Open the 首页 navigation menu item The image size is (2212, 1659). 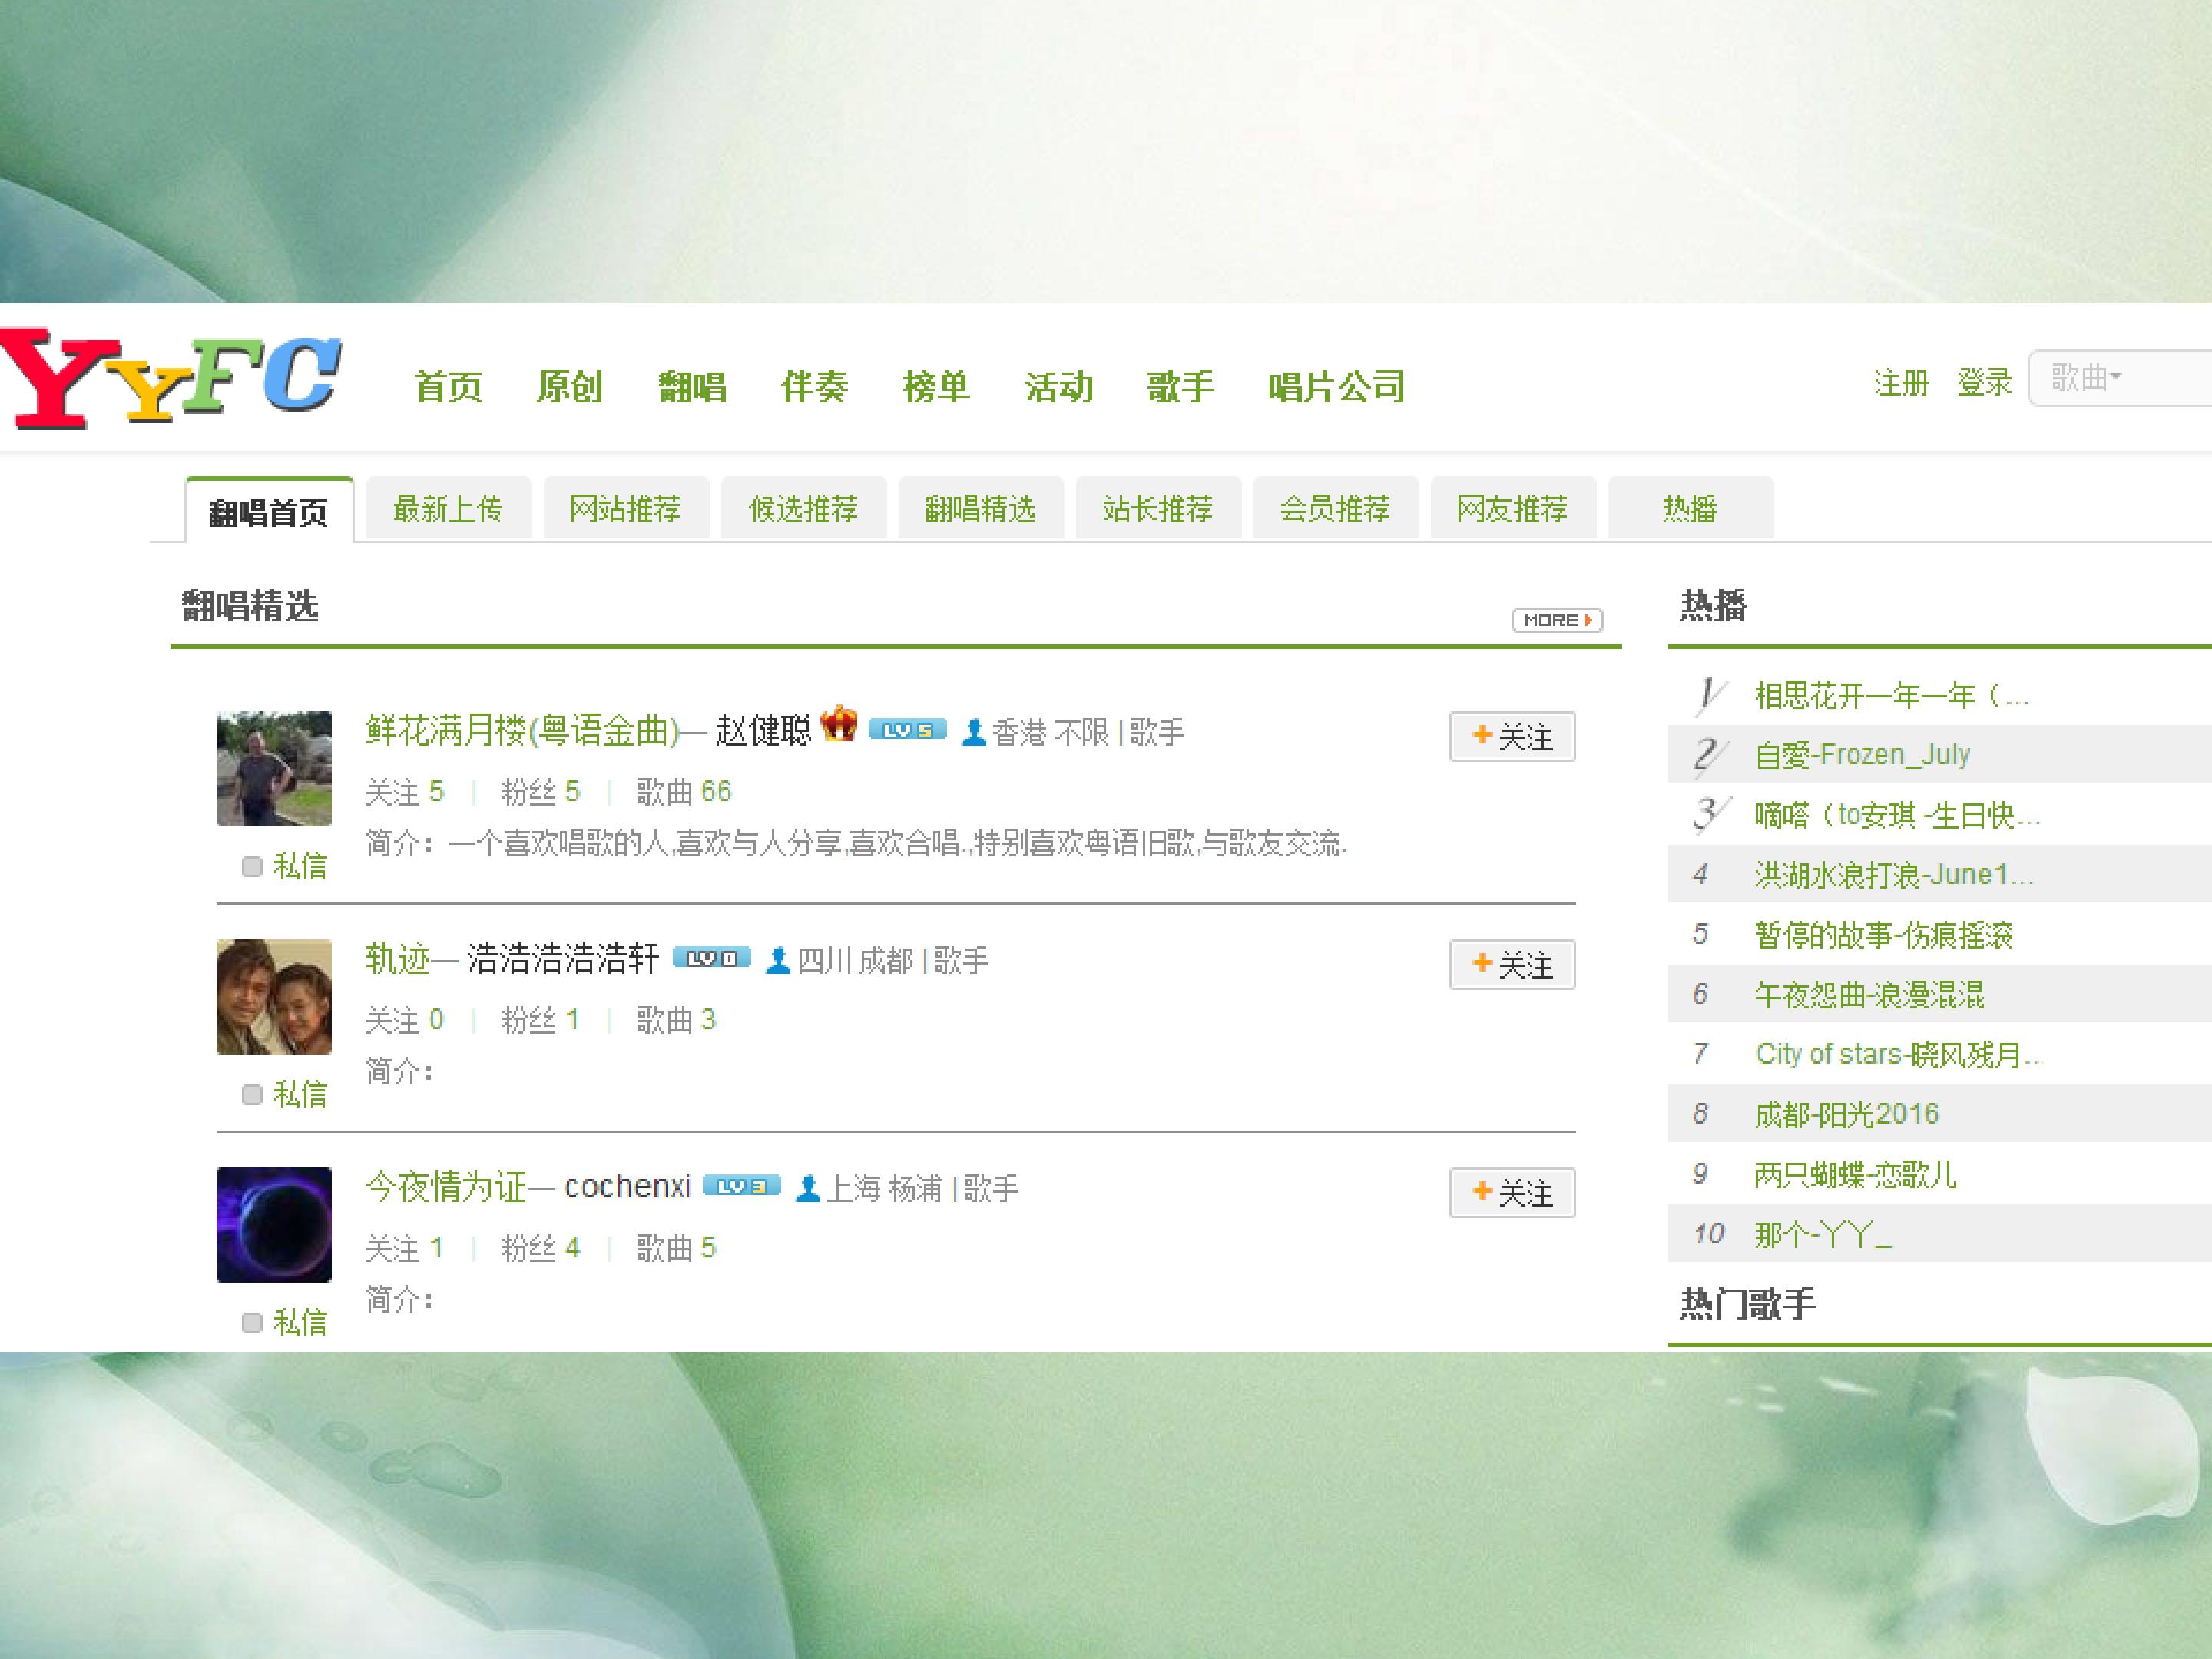click(x=448, y=387)
